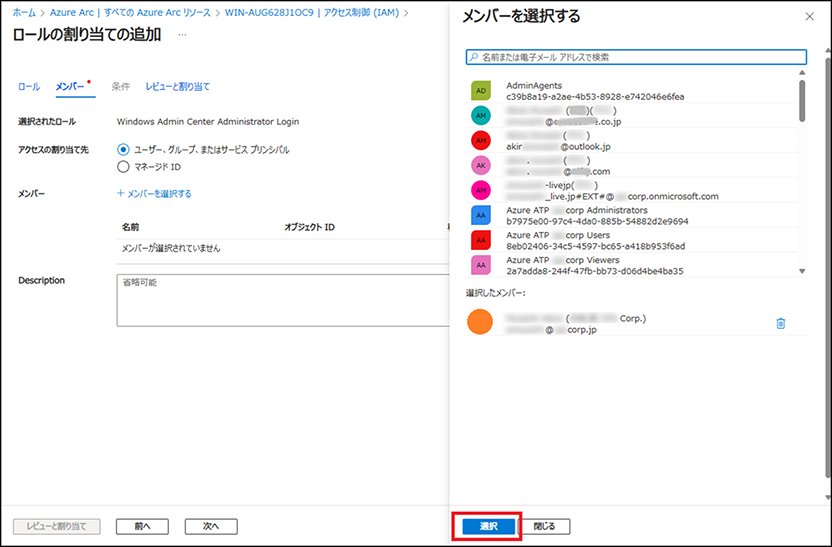The image size is (832, 547).
Task: Click the pink AA avatar for Azure ATP Viewers
Action: [481, 265]
